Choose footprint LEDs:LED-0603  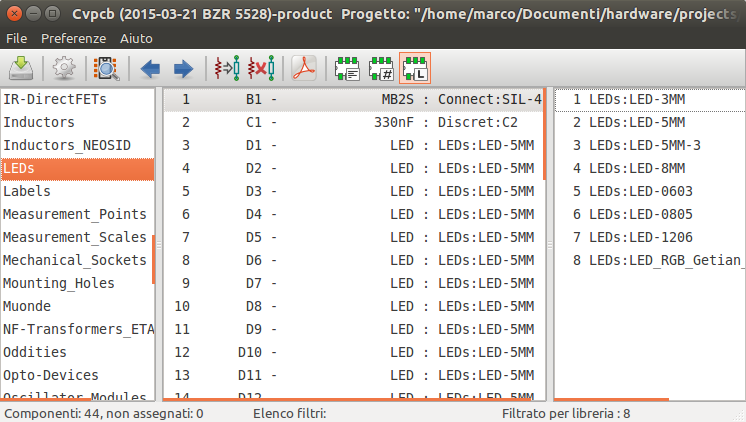(650, 191)
